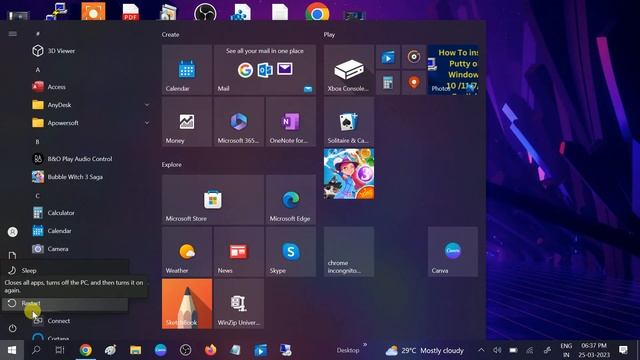The image size is (640, 360).
Task: Open the weather widget showing 29°C
Action: 424,350
